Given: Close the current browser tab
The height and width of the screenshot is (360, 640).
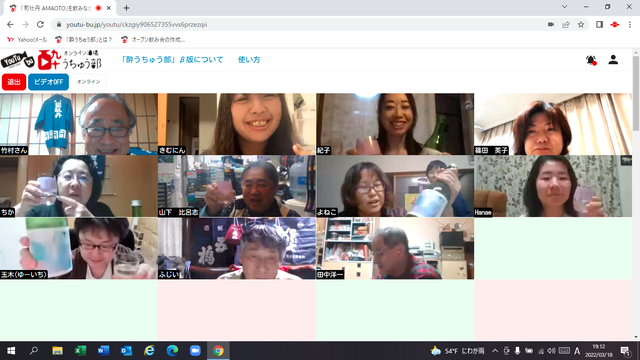Looking at the screenshot, I should tap(109, 8).
